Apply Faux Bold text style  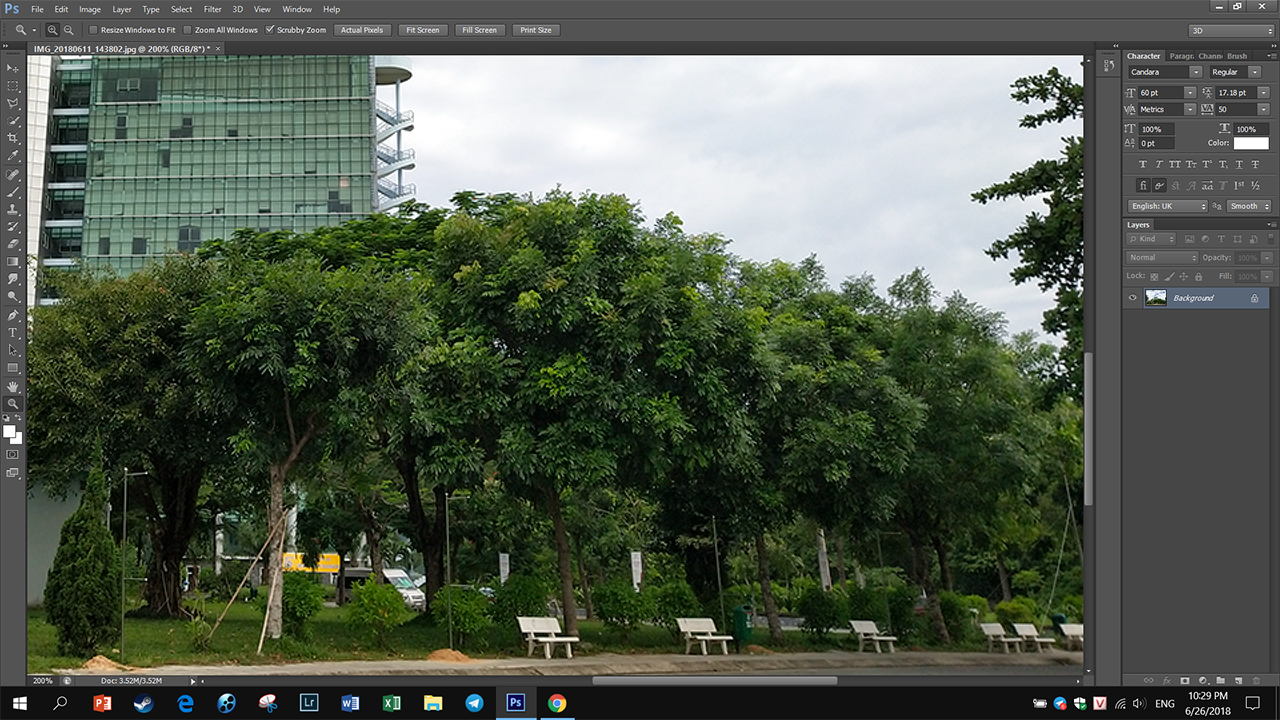pos(1143,164)
